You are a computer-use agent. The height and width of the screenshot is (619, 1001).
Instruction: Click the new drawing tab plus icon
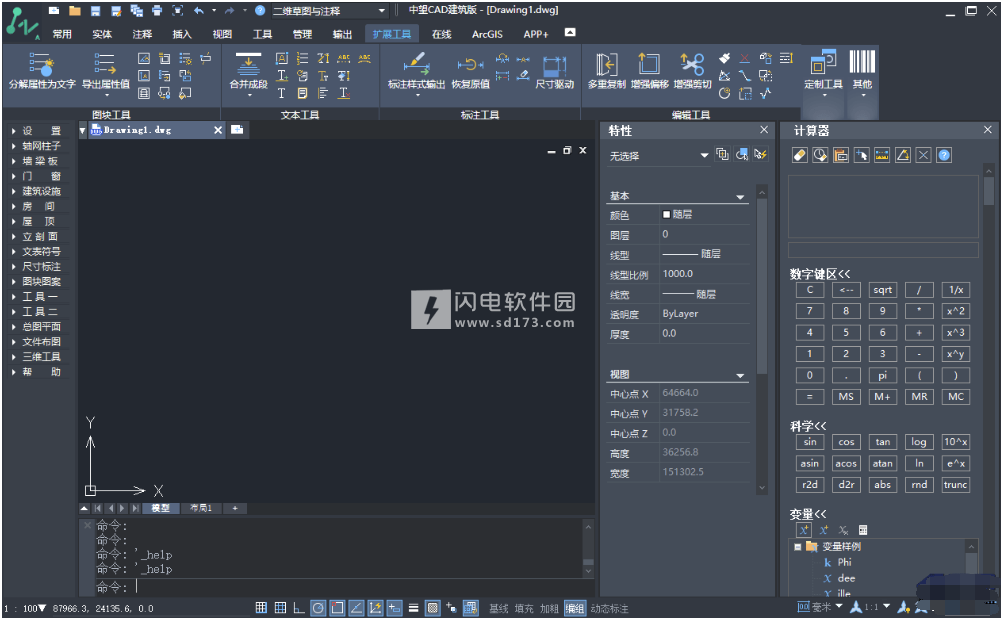[237, 130]
